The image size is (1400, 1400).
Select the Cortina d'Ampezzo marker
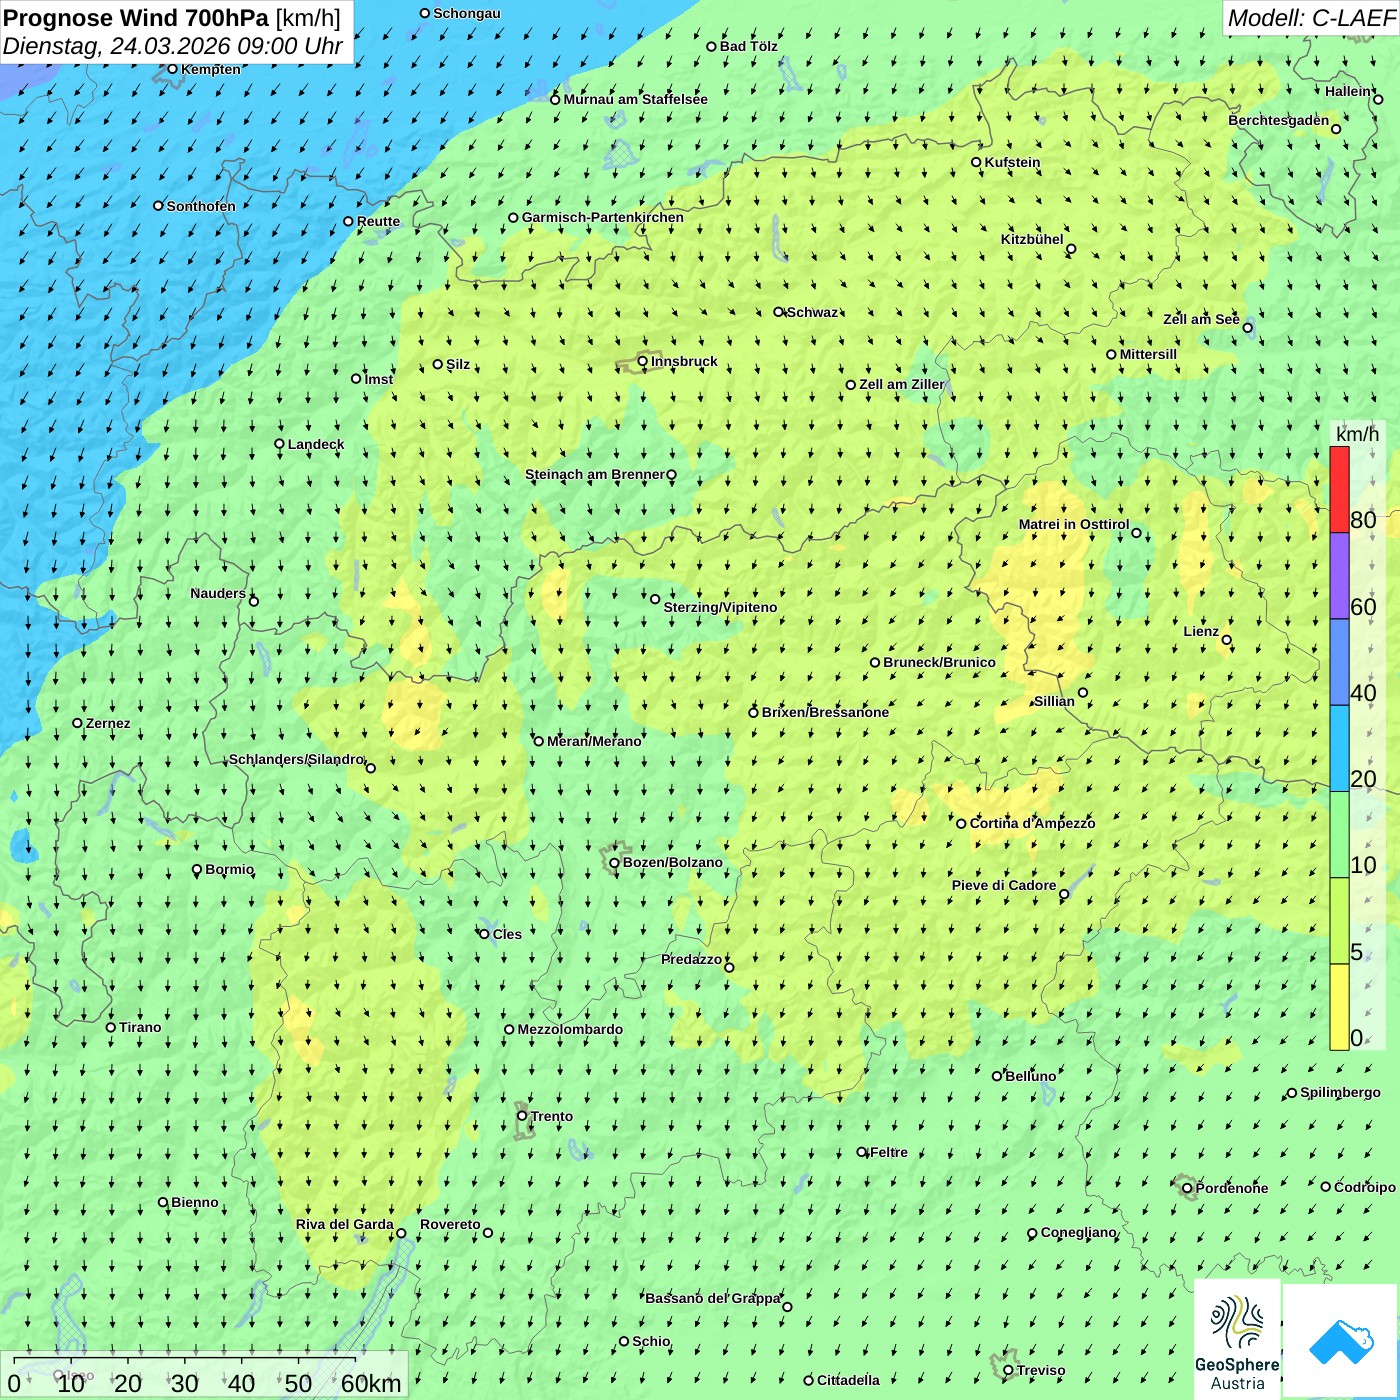tap(961, 824)
